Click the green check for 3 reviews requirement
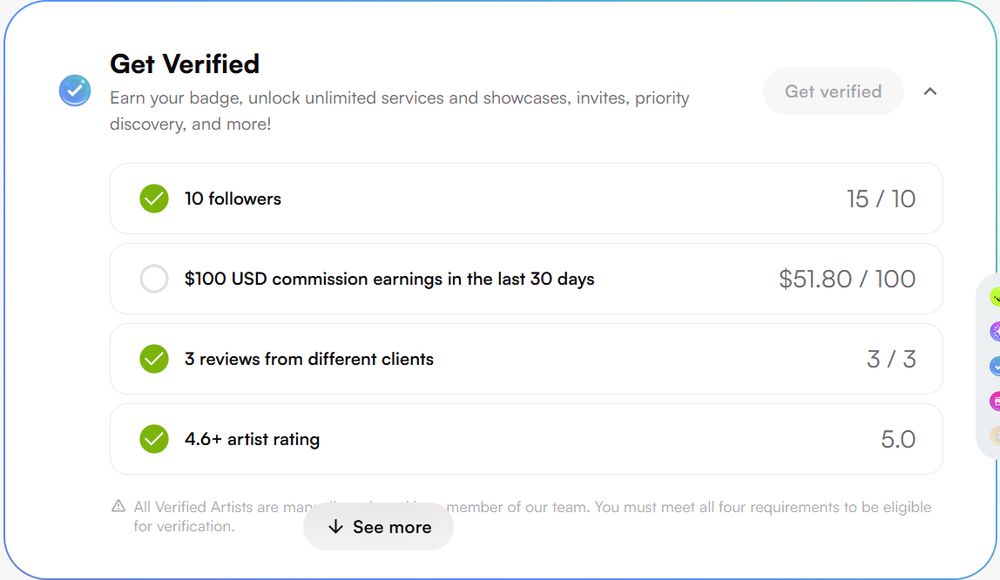 154,359
